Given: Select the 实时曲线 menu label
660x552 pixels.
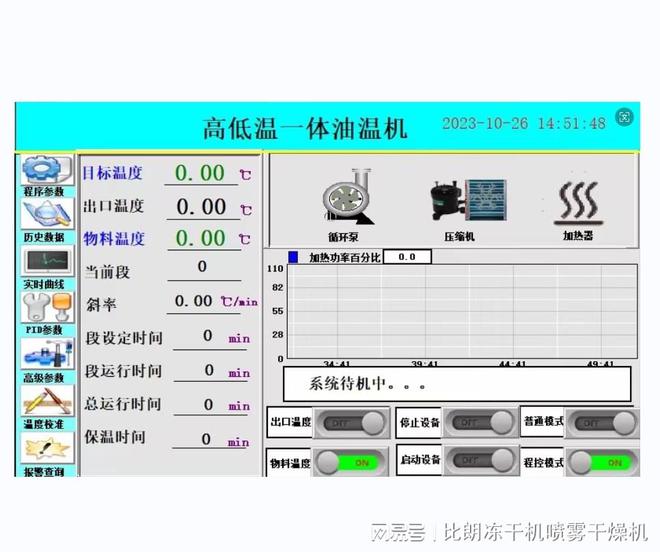Looking at the screenshot, I should point(44,284).
